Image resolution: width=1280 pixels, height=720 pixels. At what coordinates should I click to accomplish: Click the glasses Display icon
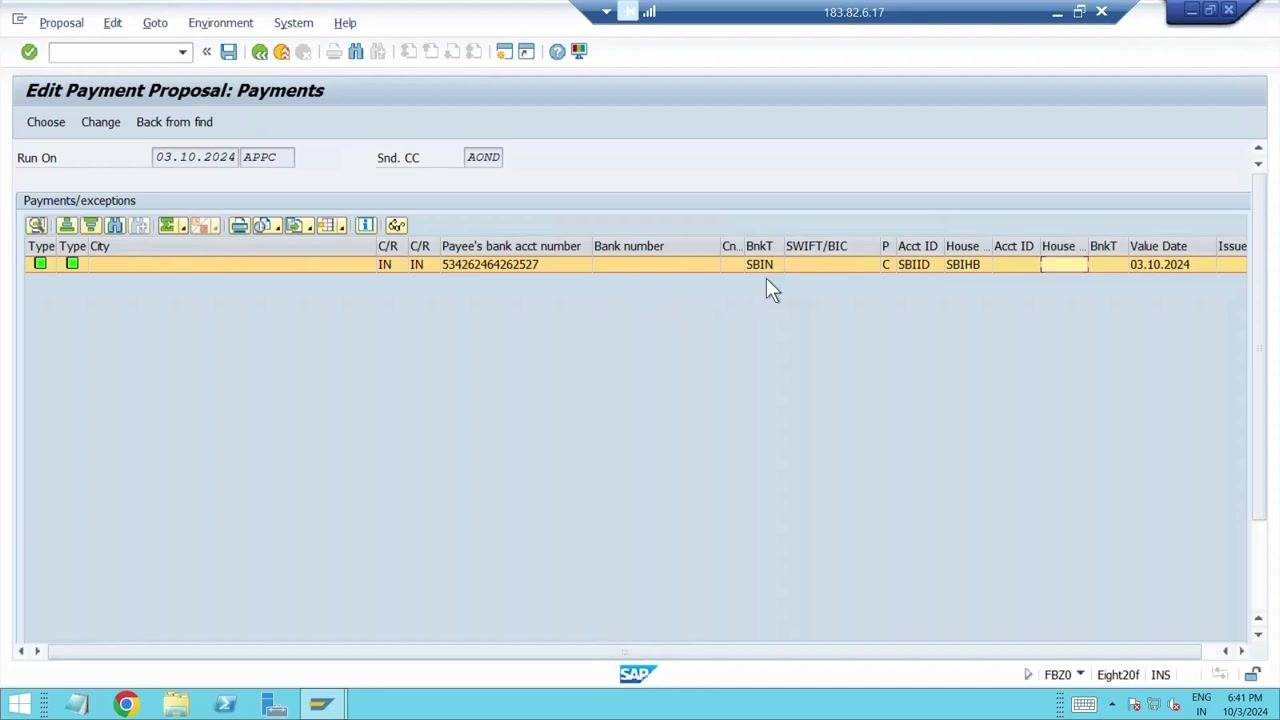click(x=397, y=225)
